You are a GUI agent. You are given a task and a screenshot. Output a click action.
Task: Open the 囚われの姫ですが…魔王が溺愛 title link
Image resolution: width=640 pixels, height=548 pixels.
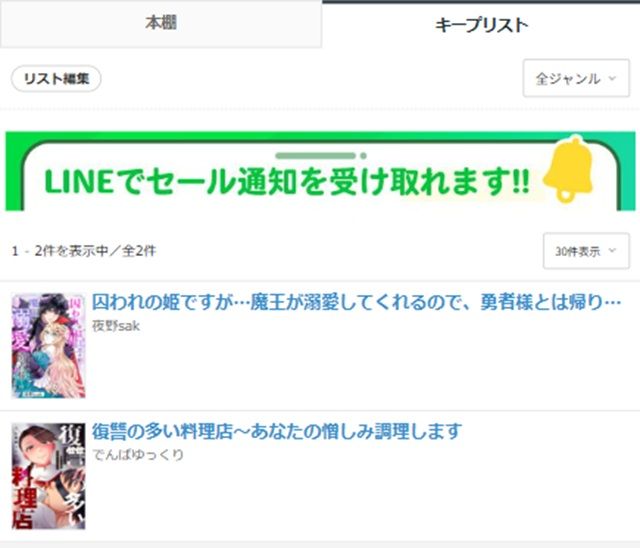(356, 301)
